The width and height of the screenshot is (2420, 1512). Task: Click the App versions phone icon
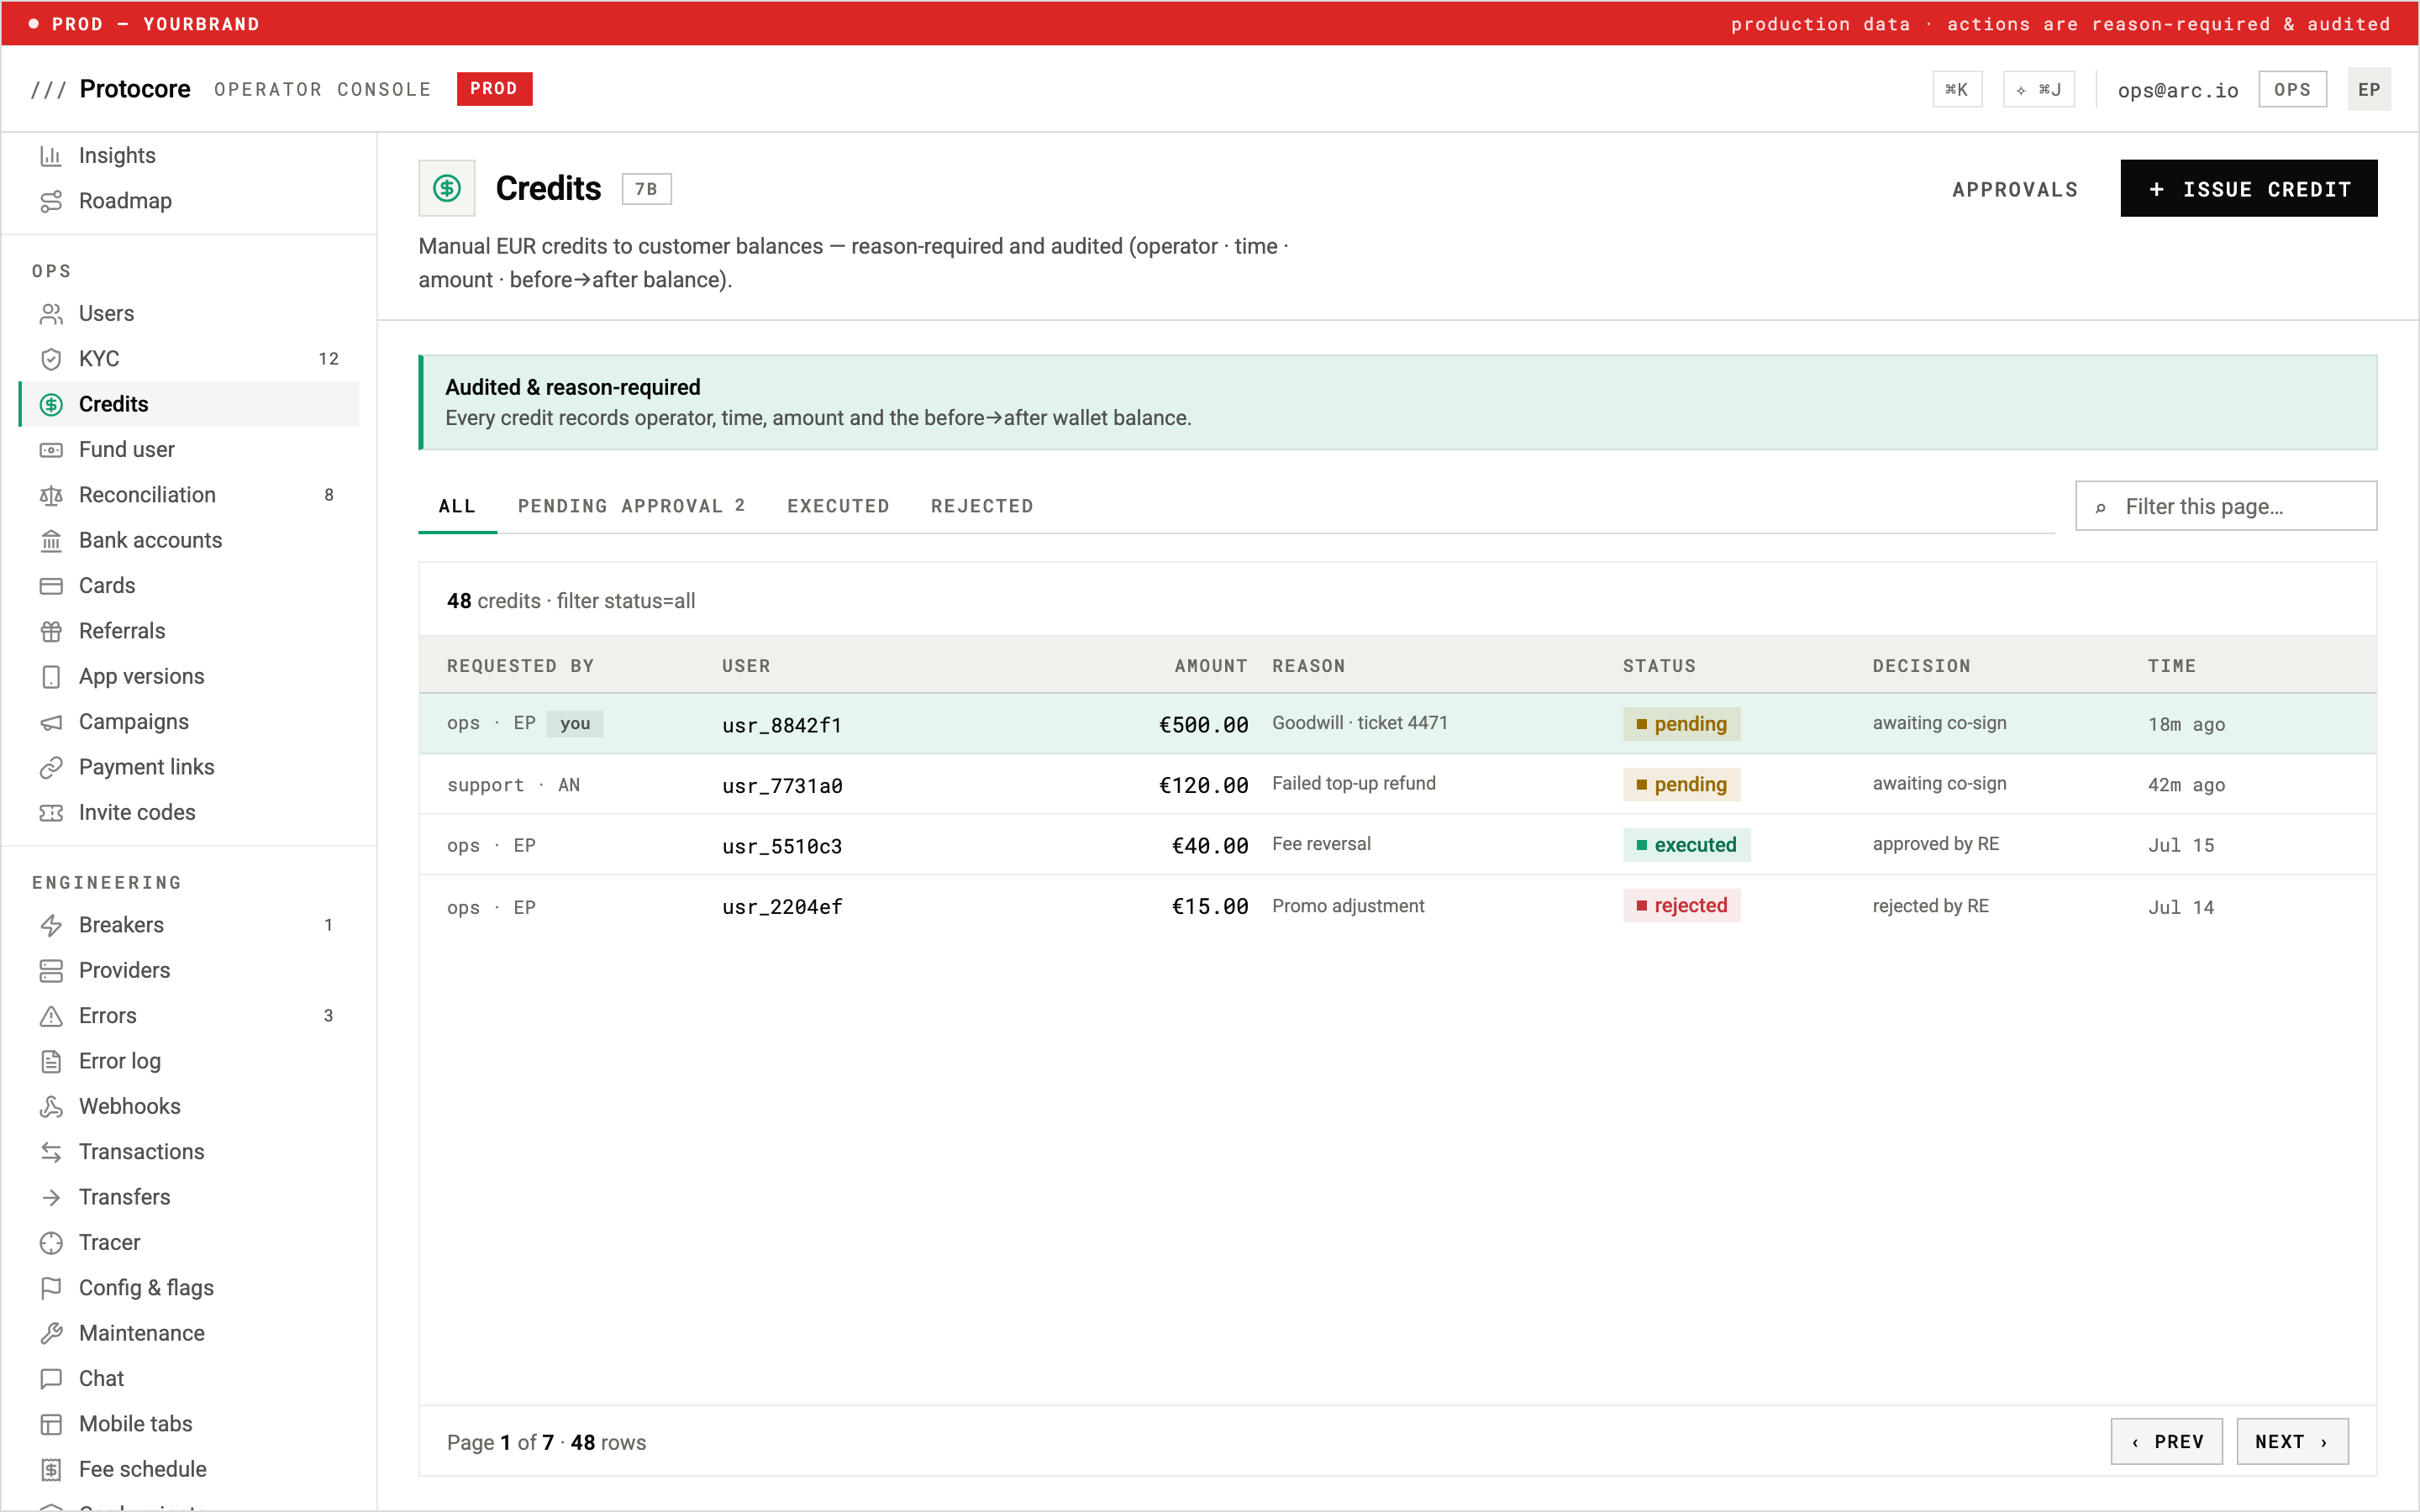(x=51, y=677)
